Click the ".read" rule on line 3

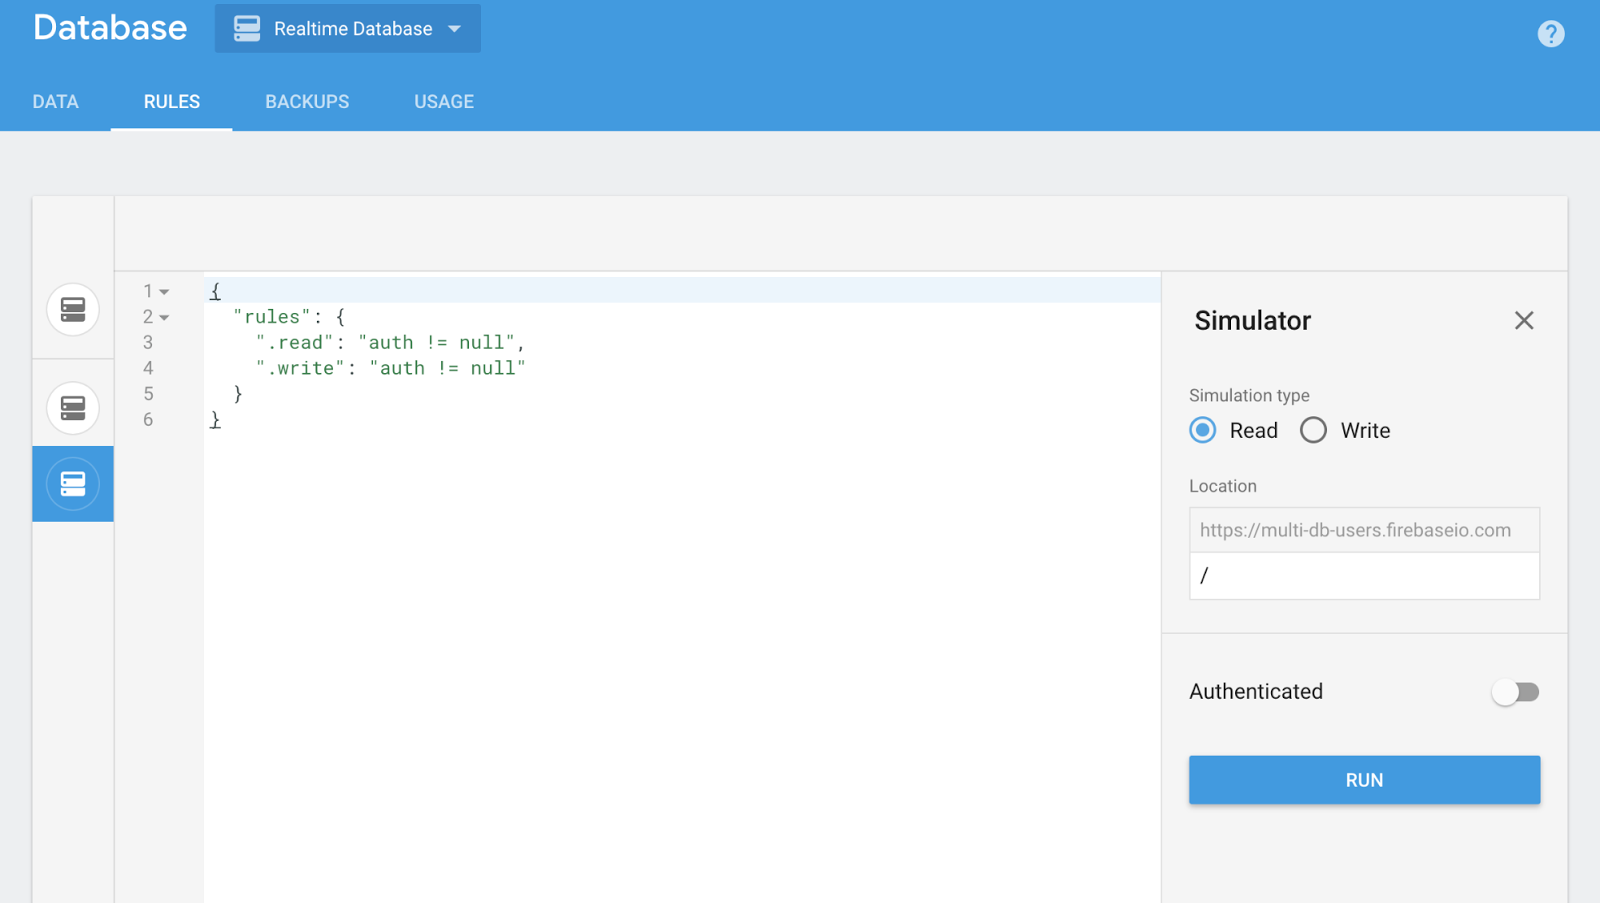pos(390,343)
